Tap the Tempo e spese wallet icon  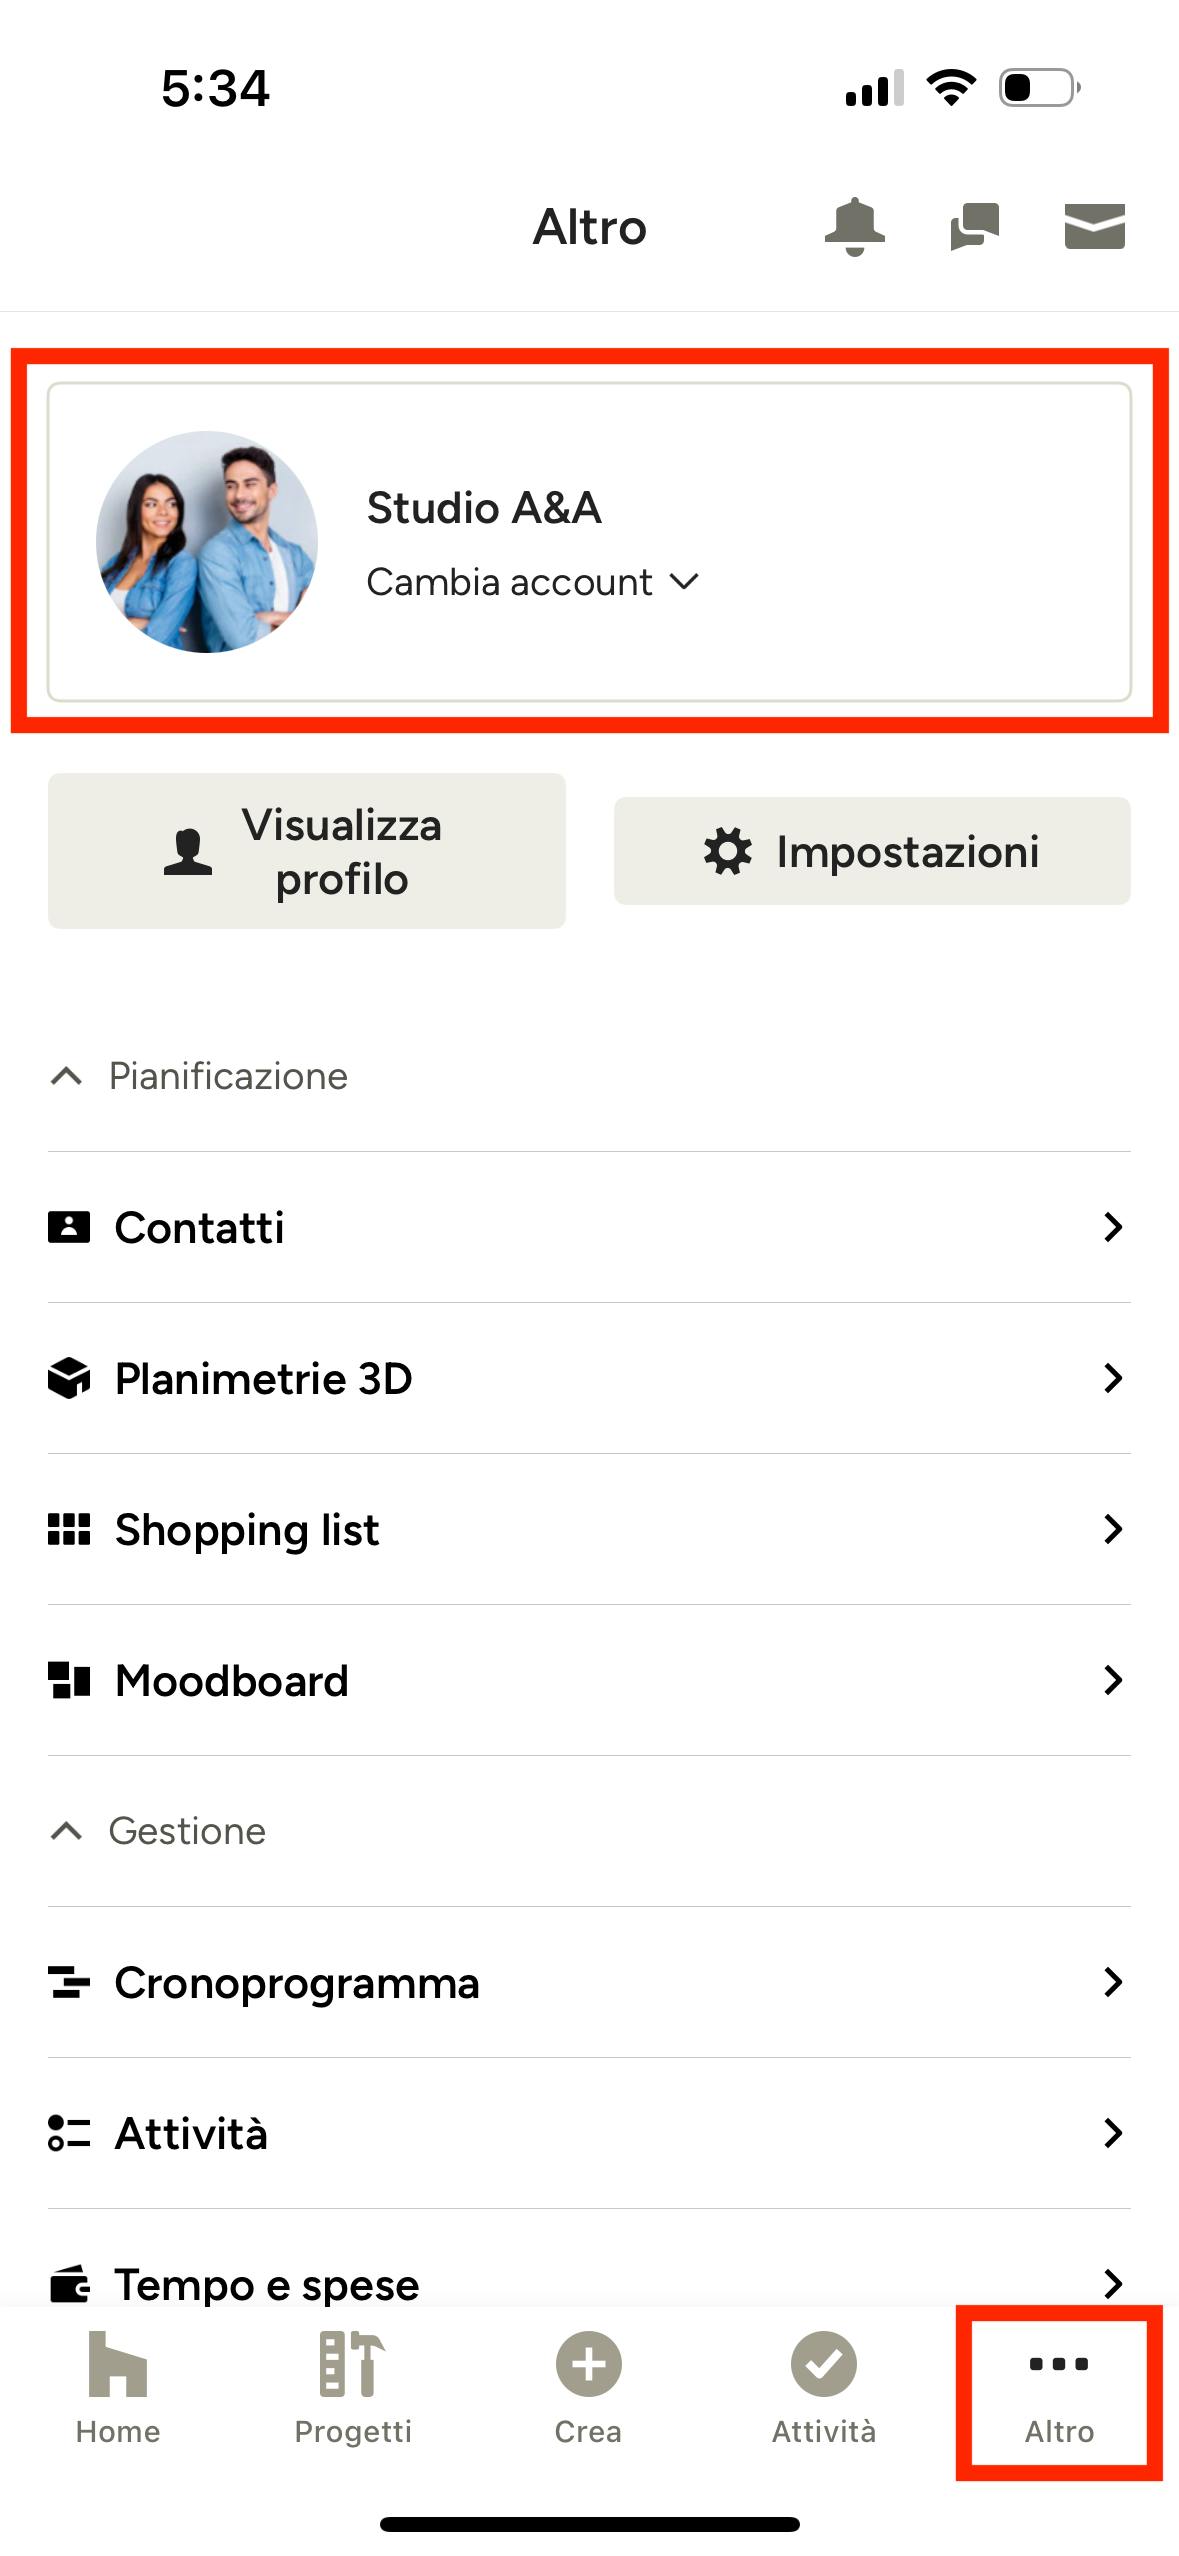point(69,2284)
